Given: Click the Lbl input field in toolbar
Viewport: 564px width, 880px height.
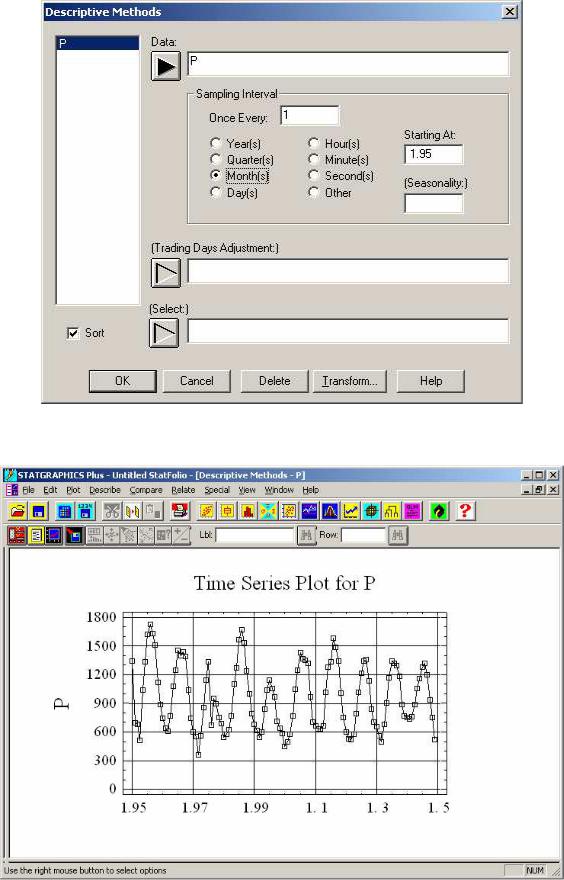Looking at the screenshot, I should 255,535.
